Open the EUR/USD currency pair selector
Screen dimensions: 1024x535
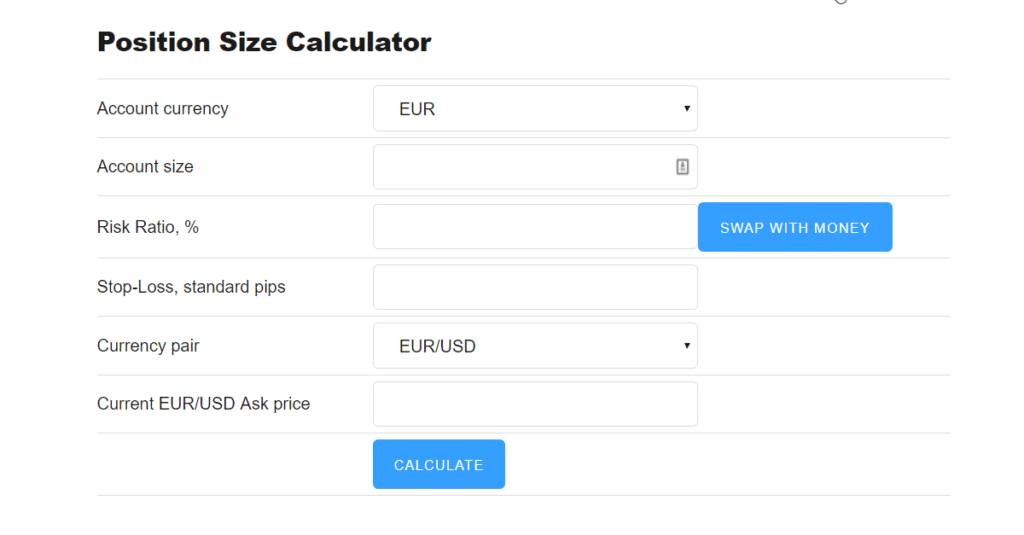click(534, 346)
